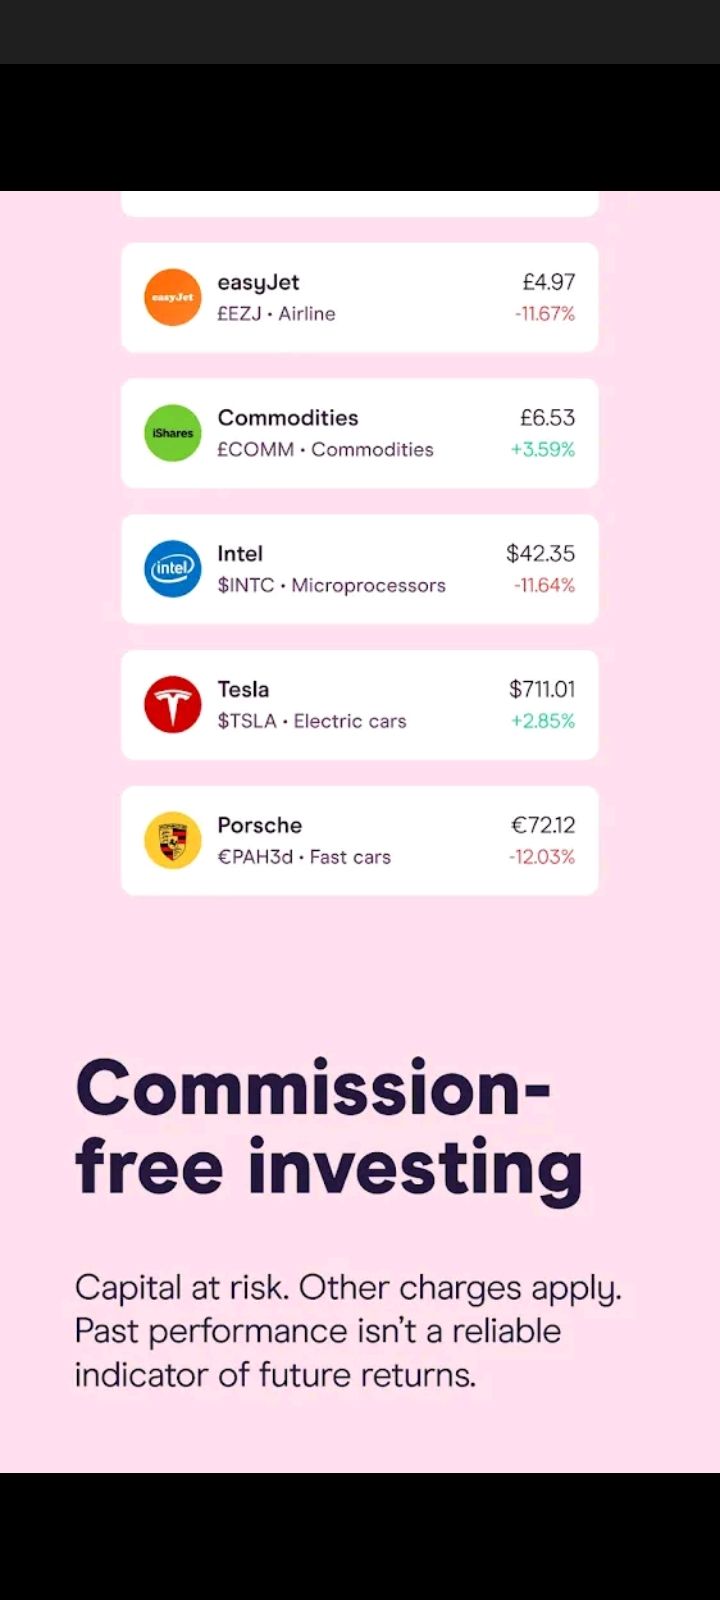This screenshot has width=720, height=1600.
Task: Tap Porsche price €72.12
Action: pos(543,825)
